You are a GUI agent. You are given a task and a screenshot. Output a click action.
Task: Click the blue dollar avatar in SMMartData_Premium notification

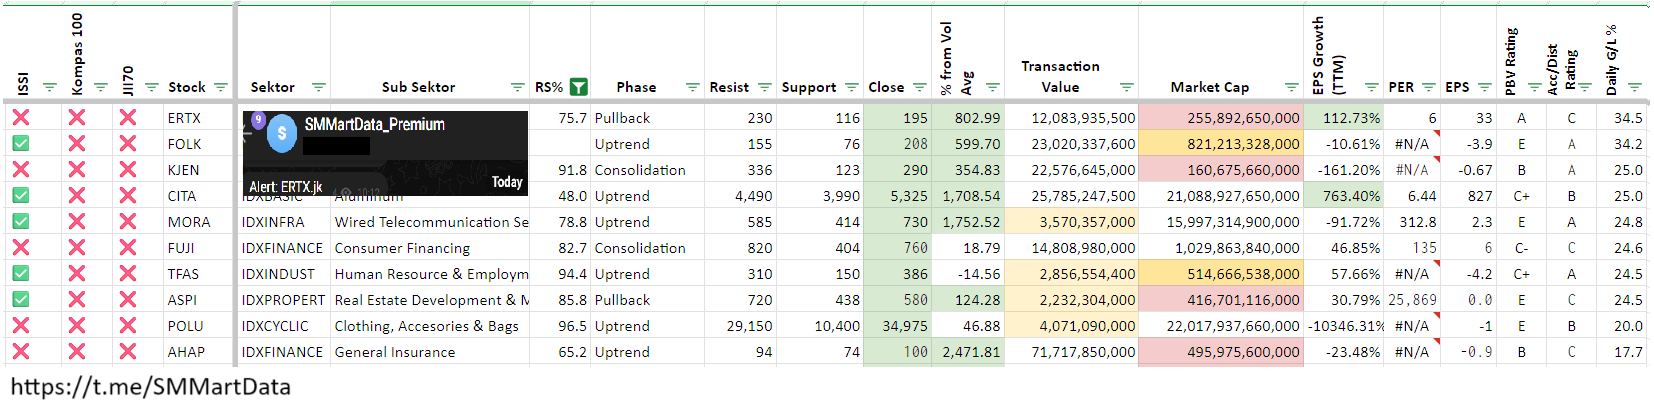coord(282,133)
